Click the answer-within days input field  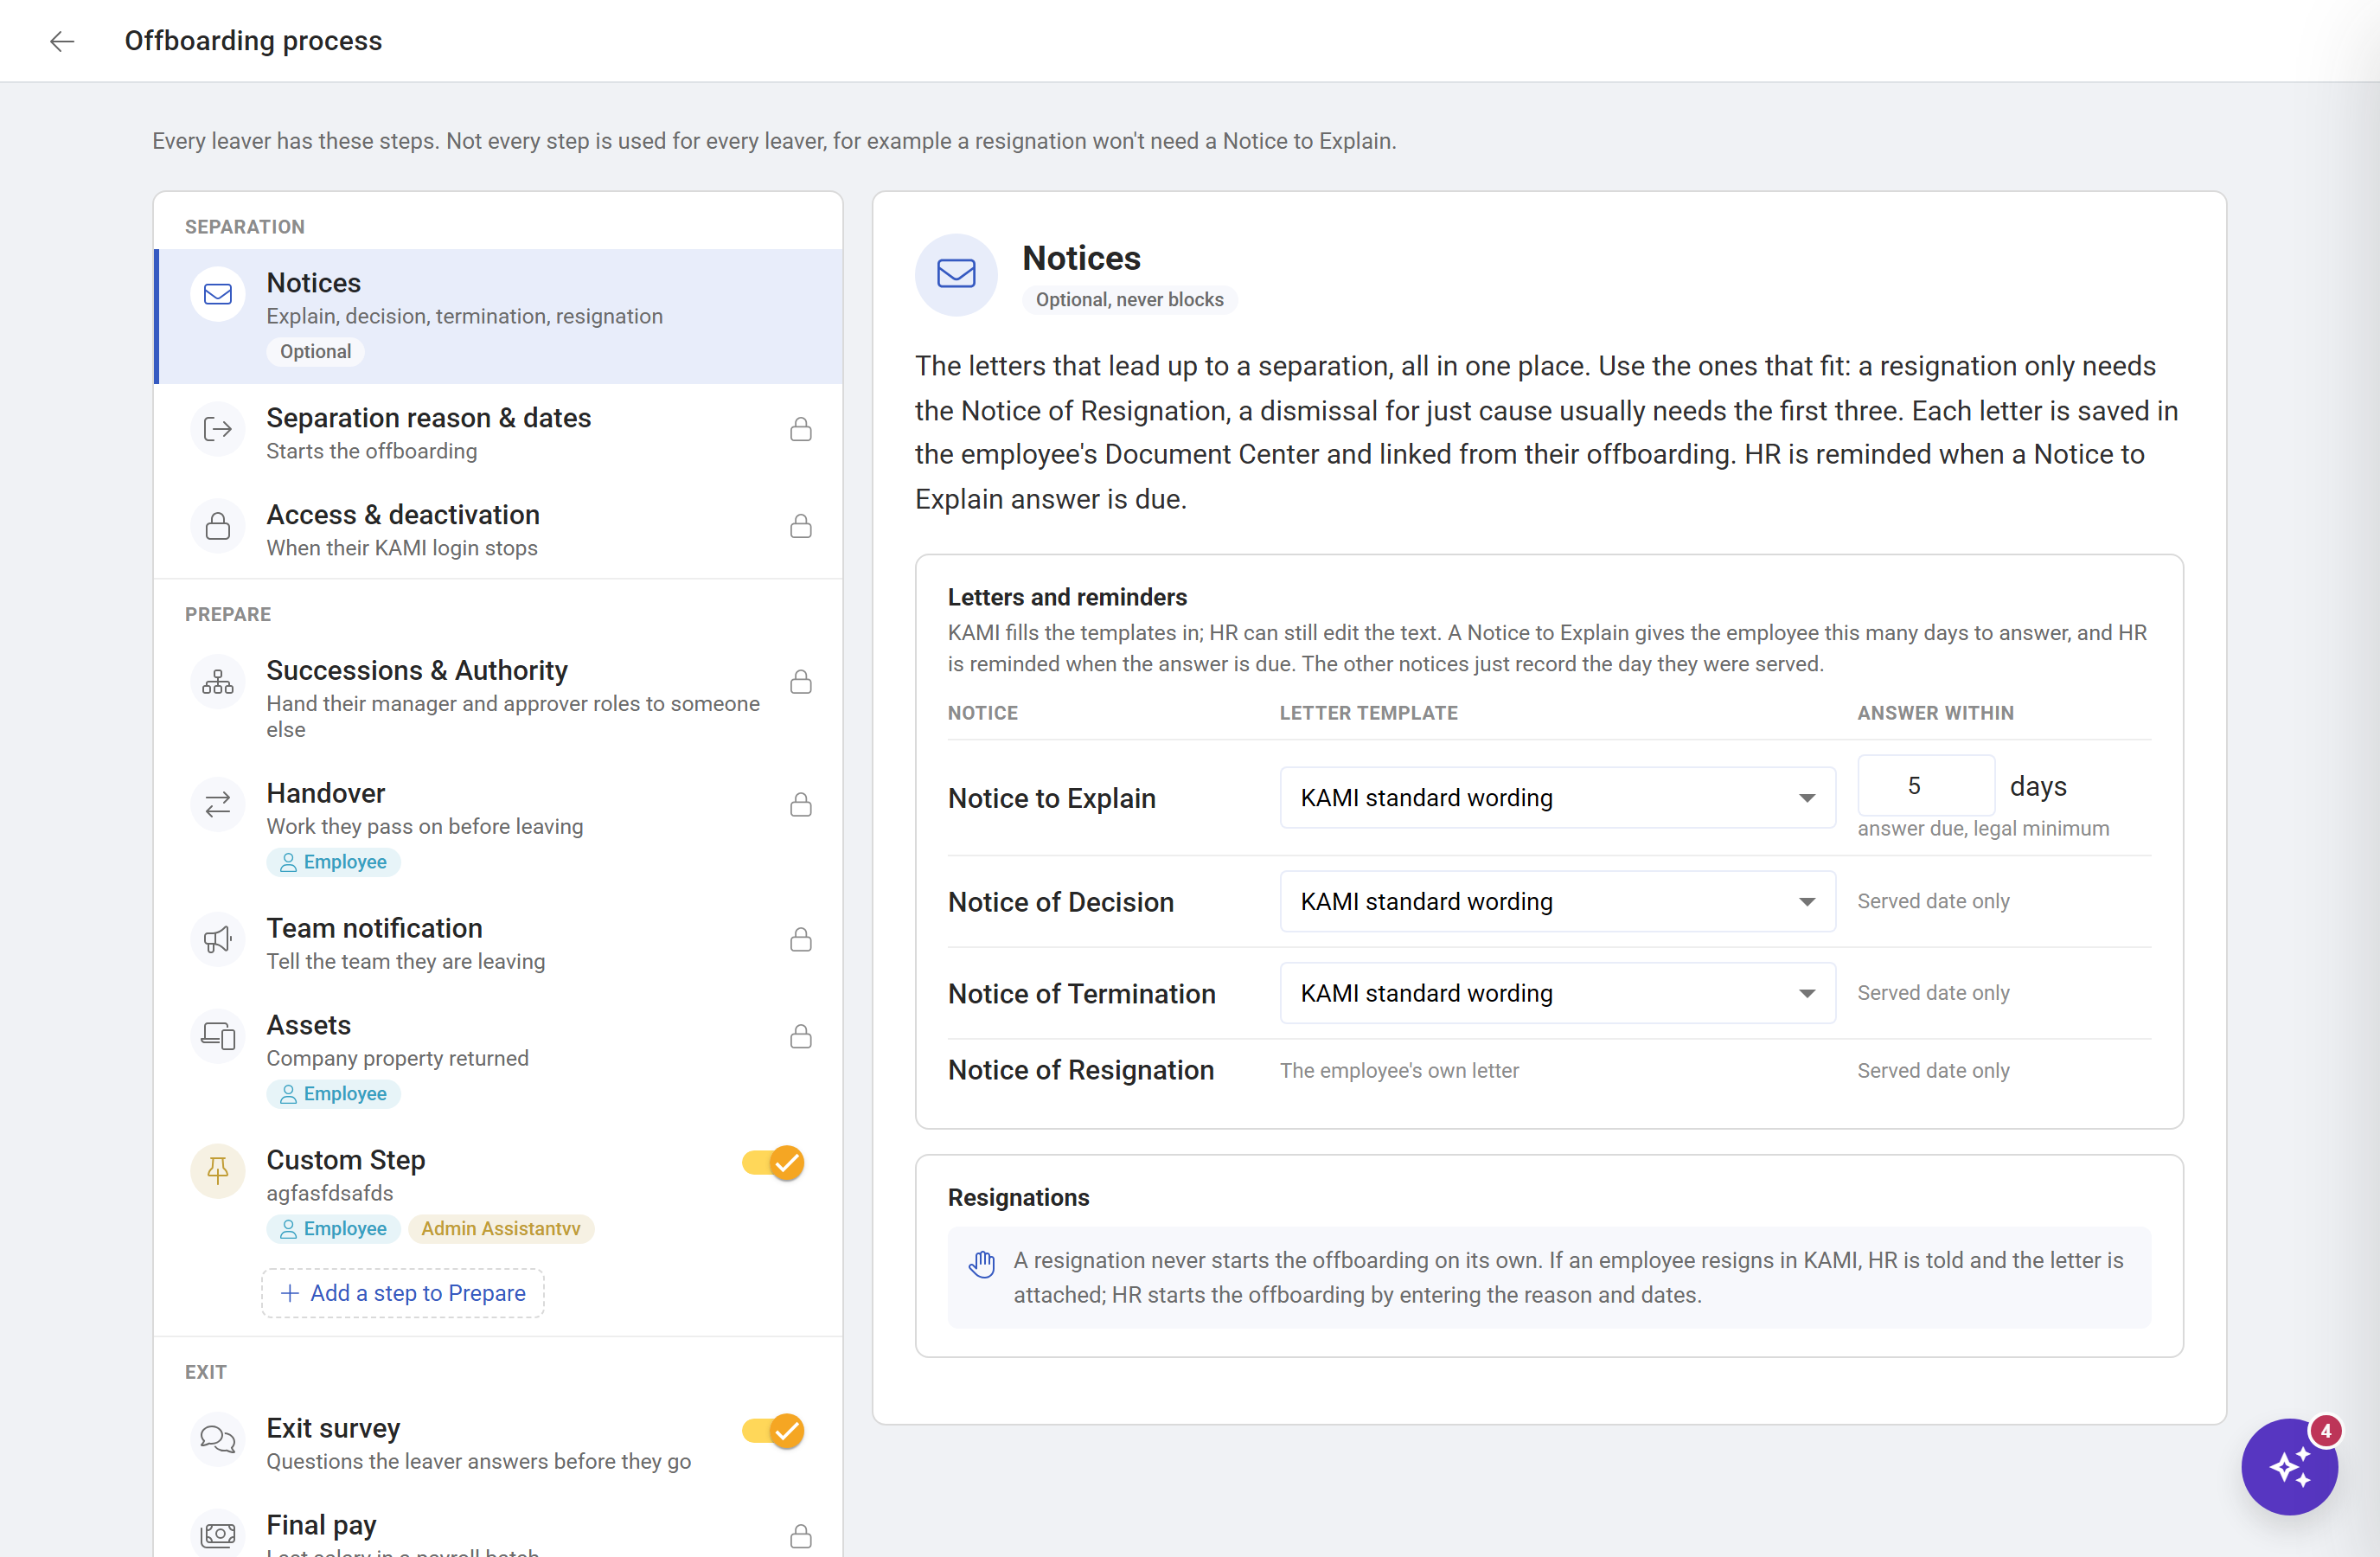pos(1925,785)
